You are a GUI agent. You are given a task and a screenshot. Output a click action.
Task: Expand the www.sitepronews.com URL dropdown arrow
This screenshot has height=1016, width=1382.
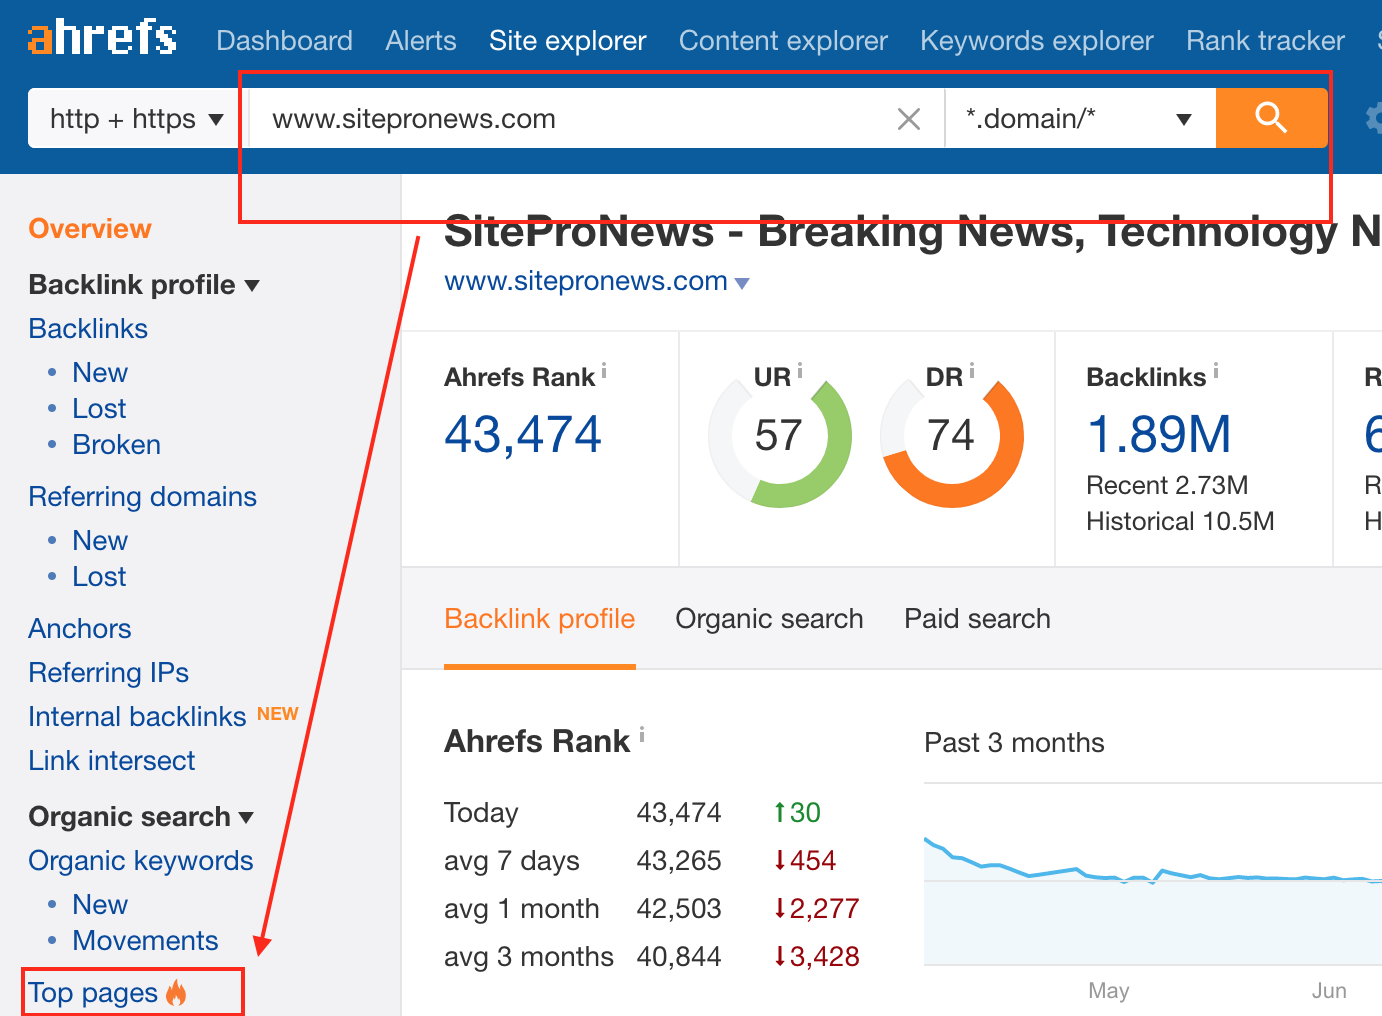(x=742, y=283)
